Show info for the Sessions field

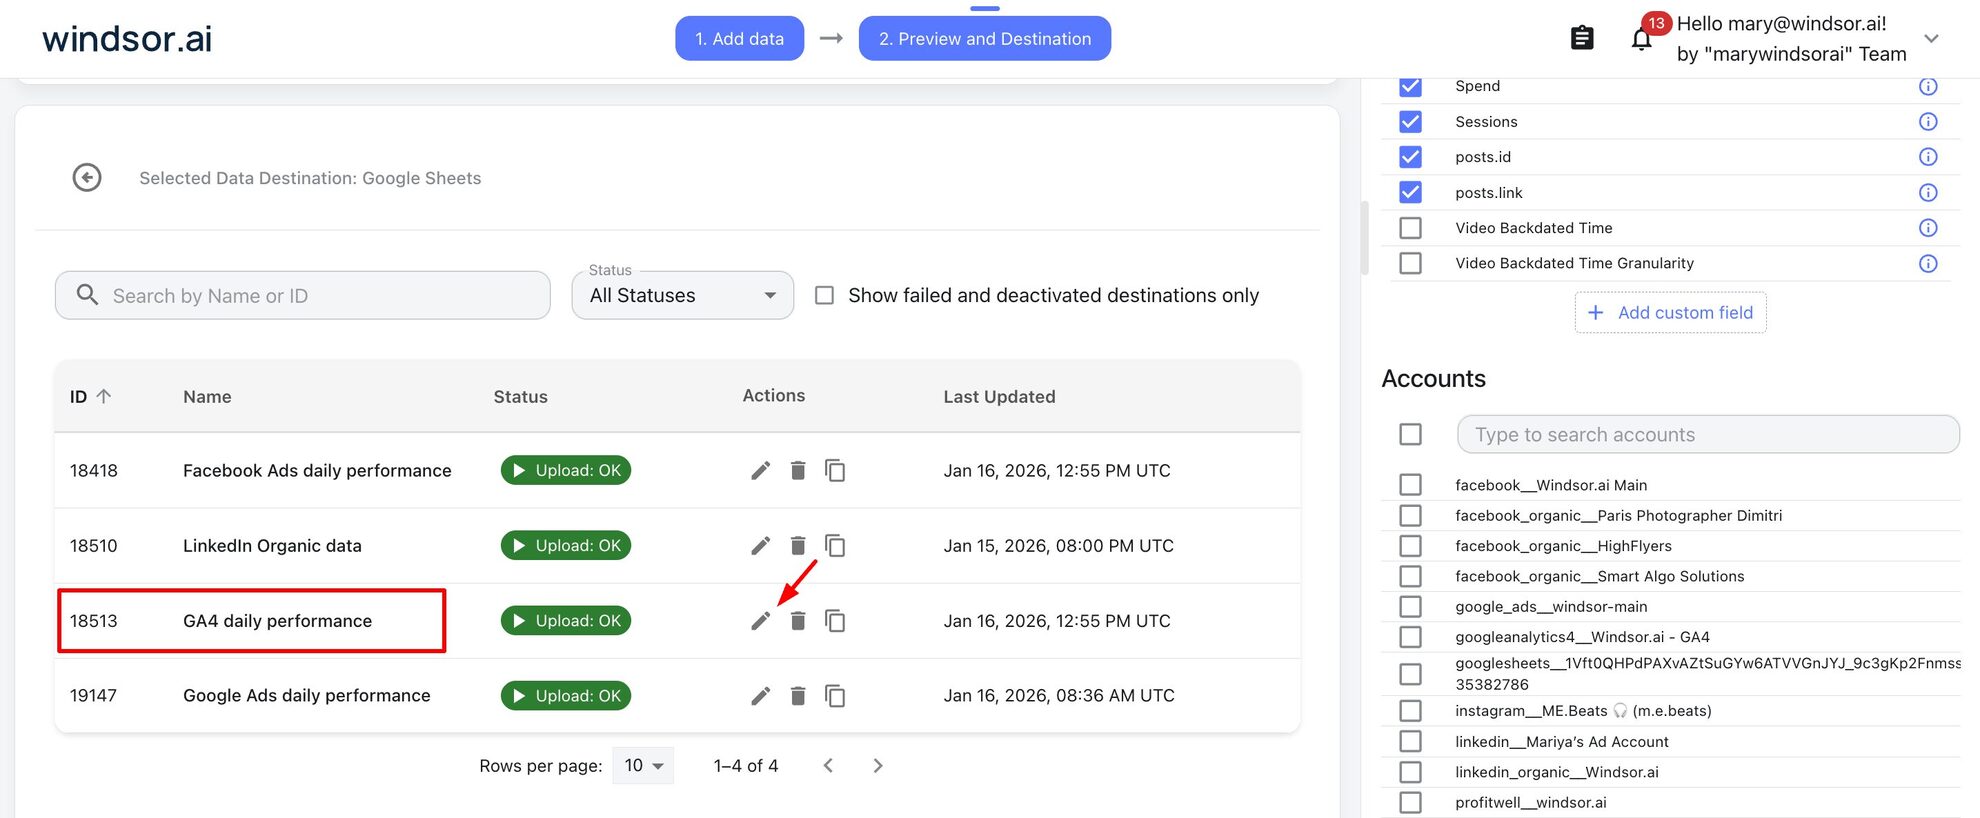pyautogui.click(x=1928, y=122)
